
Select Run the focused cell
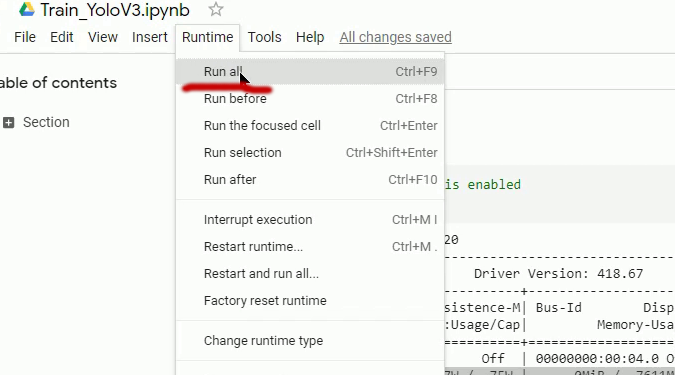[x=310, y=126]
